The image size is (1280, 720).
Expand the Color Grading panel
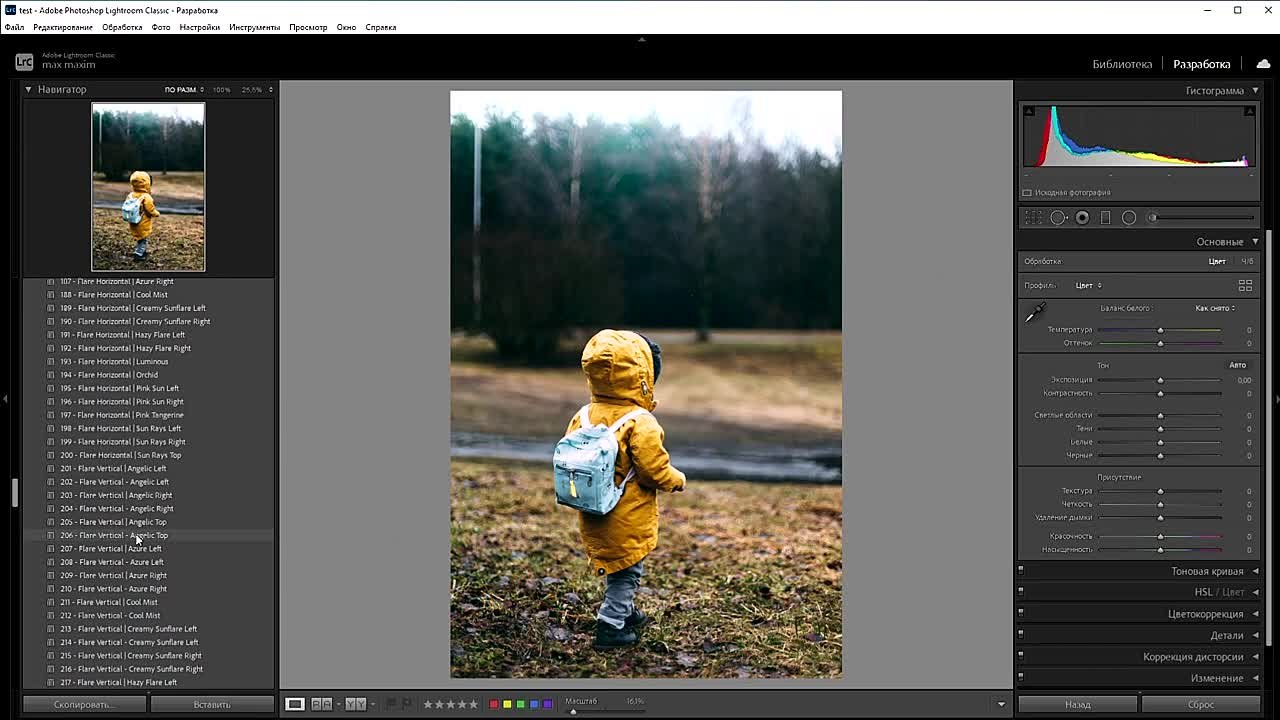[1255, 614]
